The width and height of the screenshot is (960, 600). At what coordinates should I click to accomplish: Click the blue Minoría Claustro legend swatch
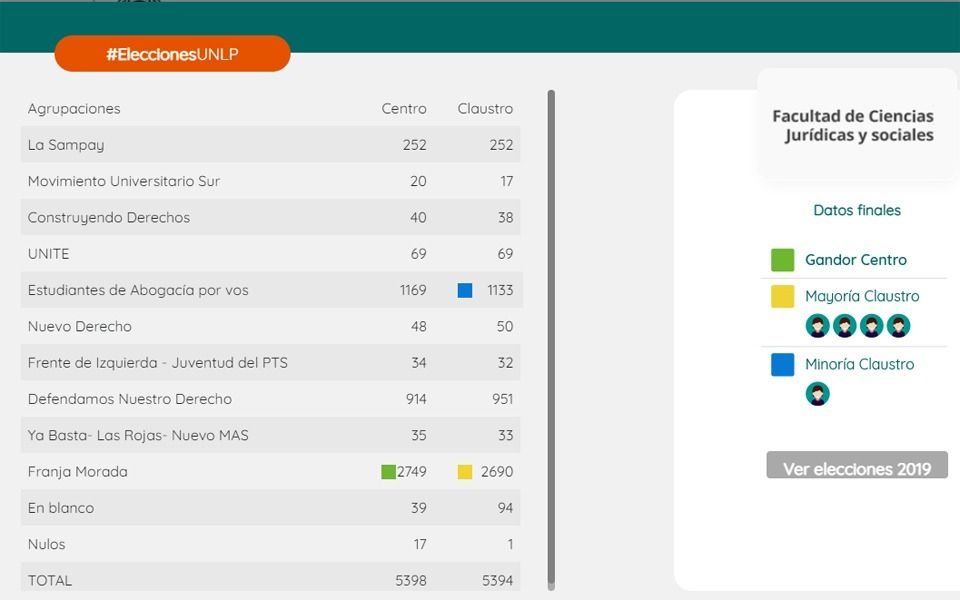click(782, 364)
